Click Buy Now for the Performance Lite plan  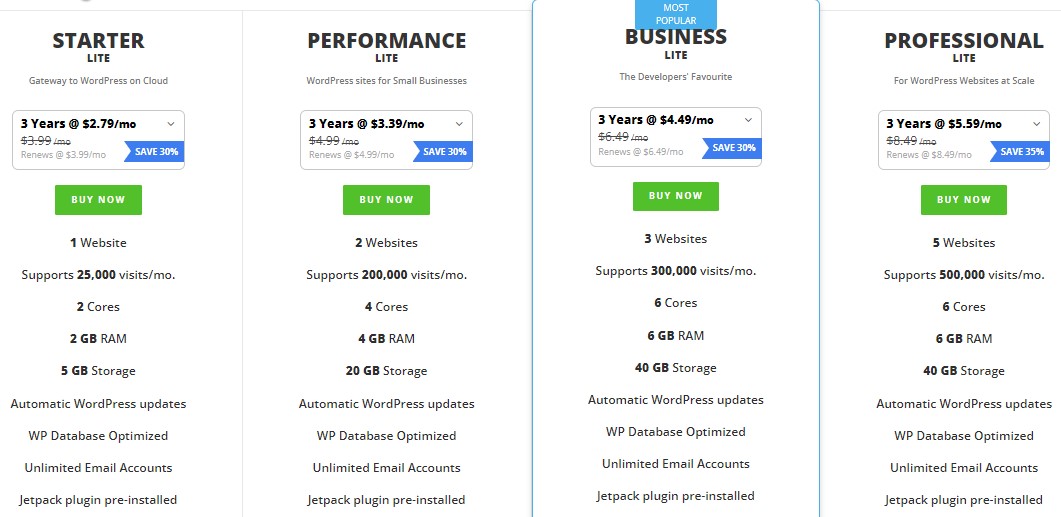tap(386, 199)
